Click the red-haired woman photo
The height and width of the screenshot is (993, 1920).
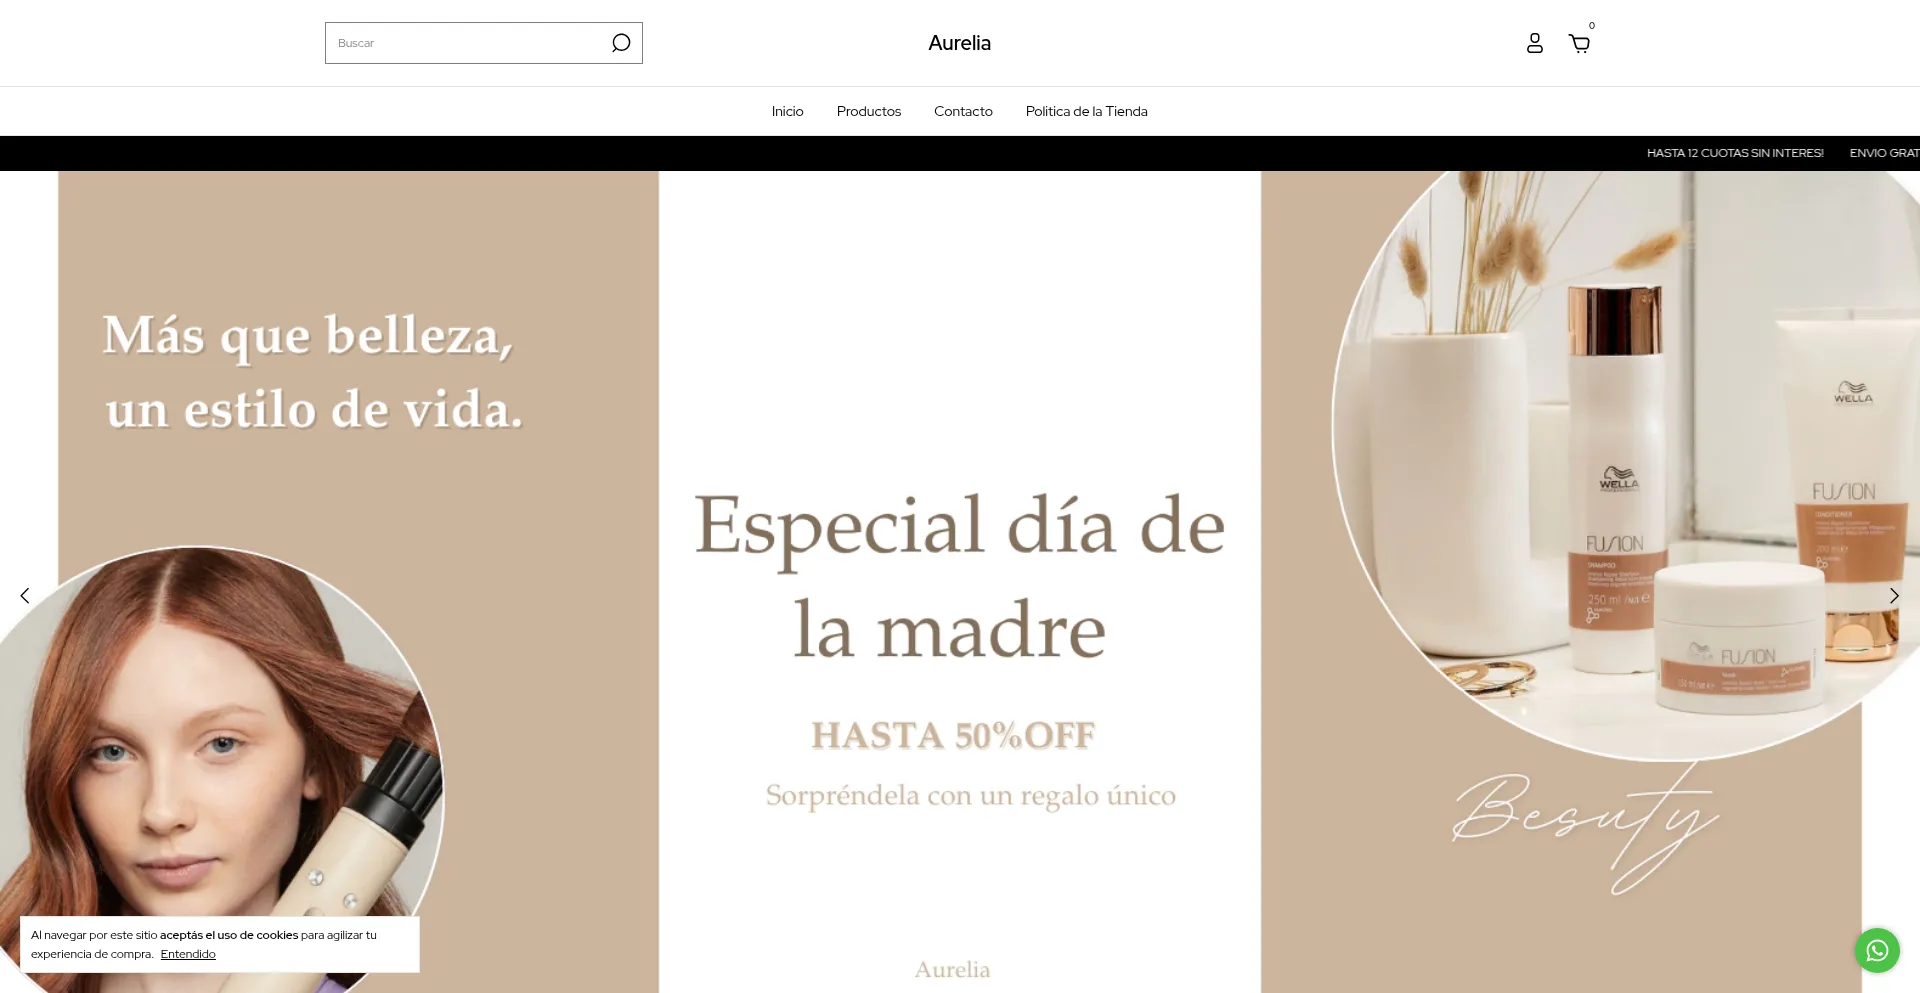(x=200, y=740)
